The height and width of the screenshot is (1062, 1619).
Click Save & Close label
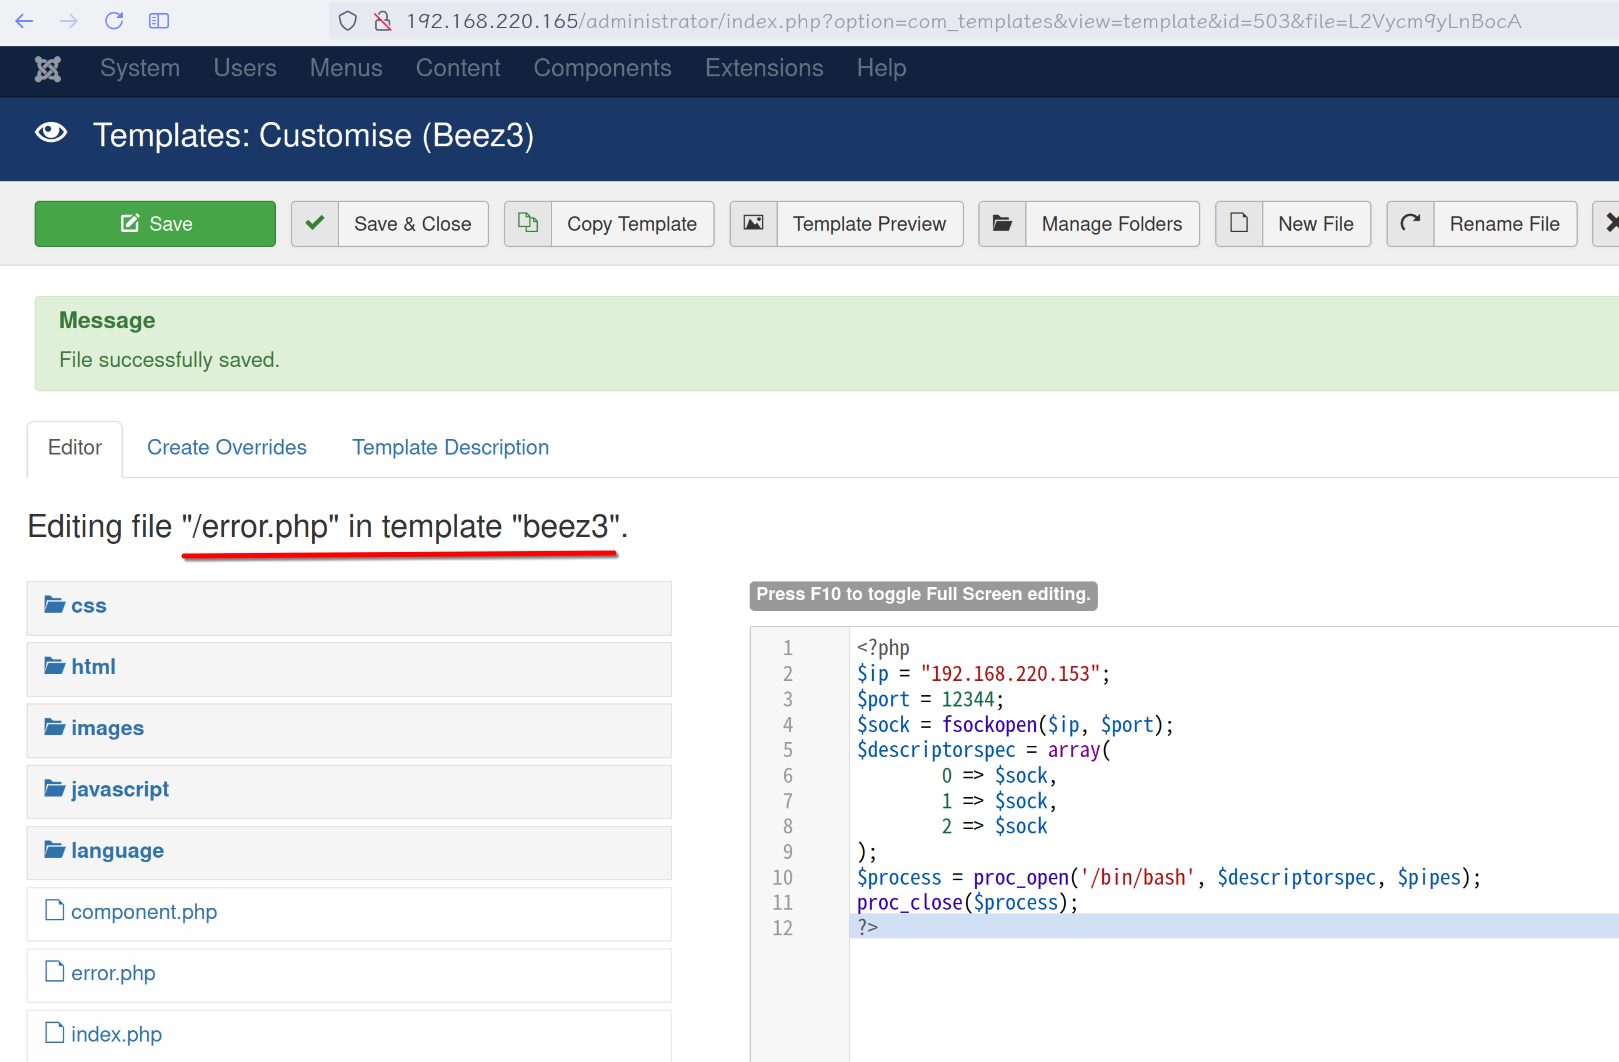413,224
